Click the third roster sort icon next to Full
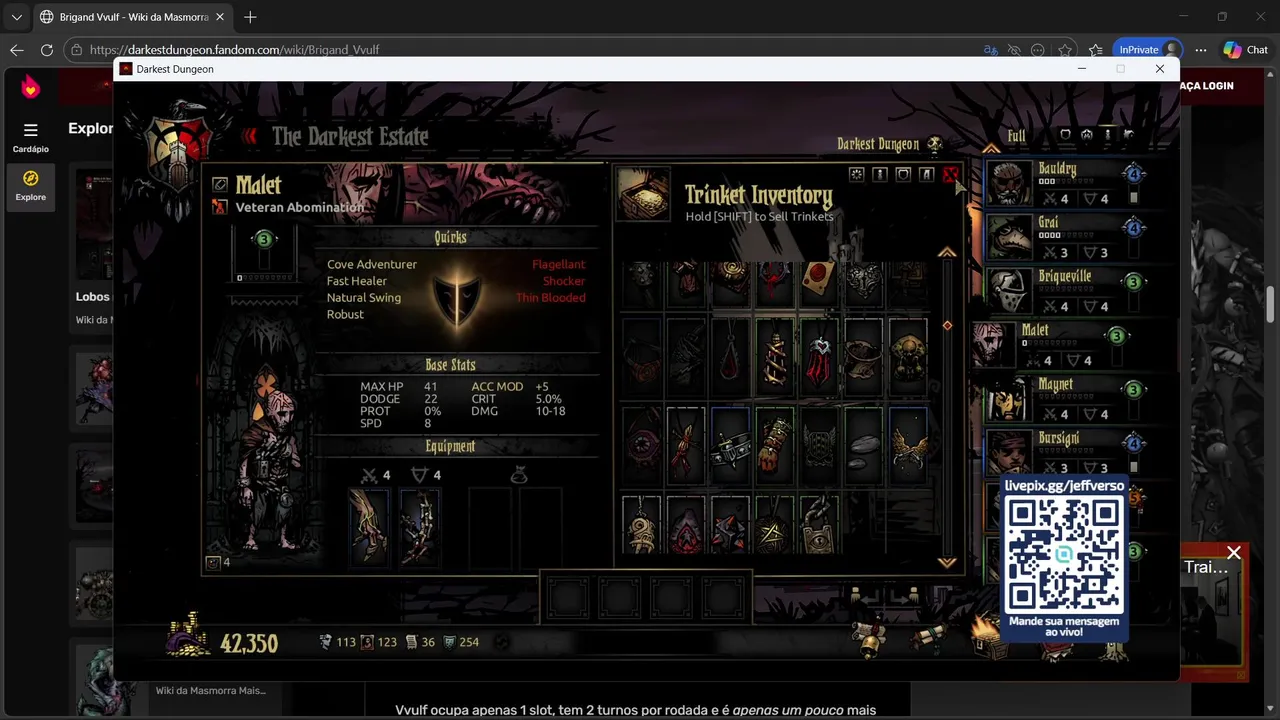Viewport: 1280px width, 720px height. pyautogui.click(x=1108, y=135)
